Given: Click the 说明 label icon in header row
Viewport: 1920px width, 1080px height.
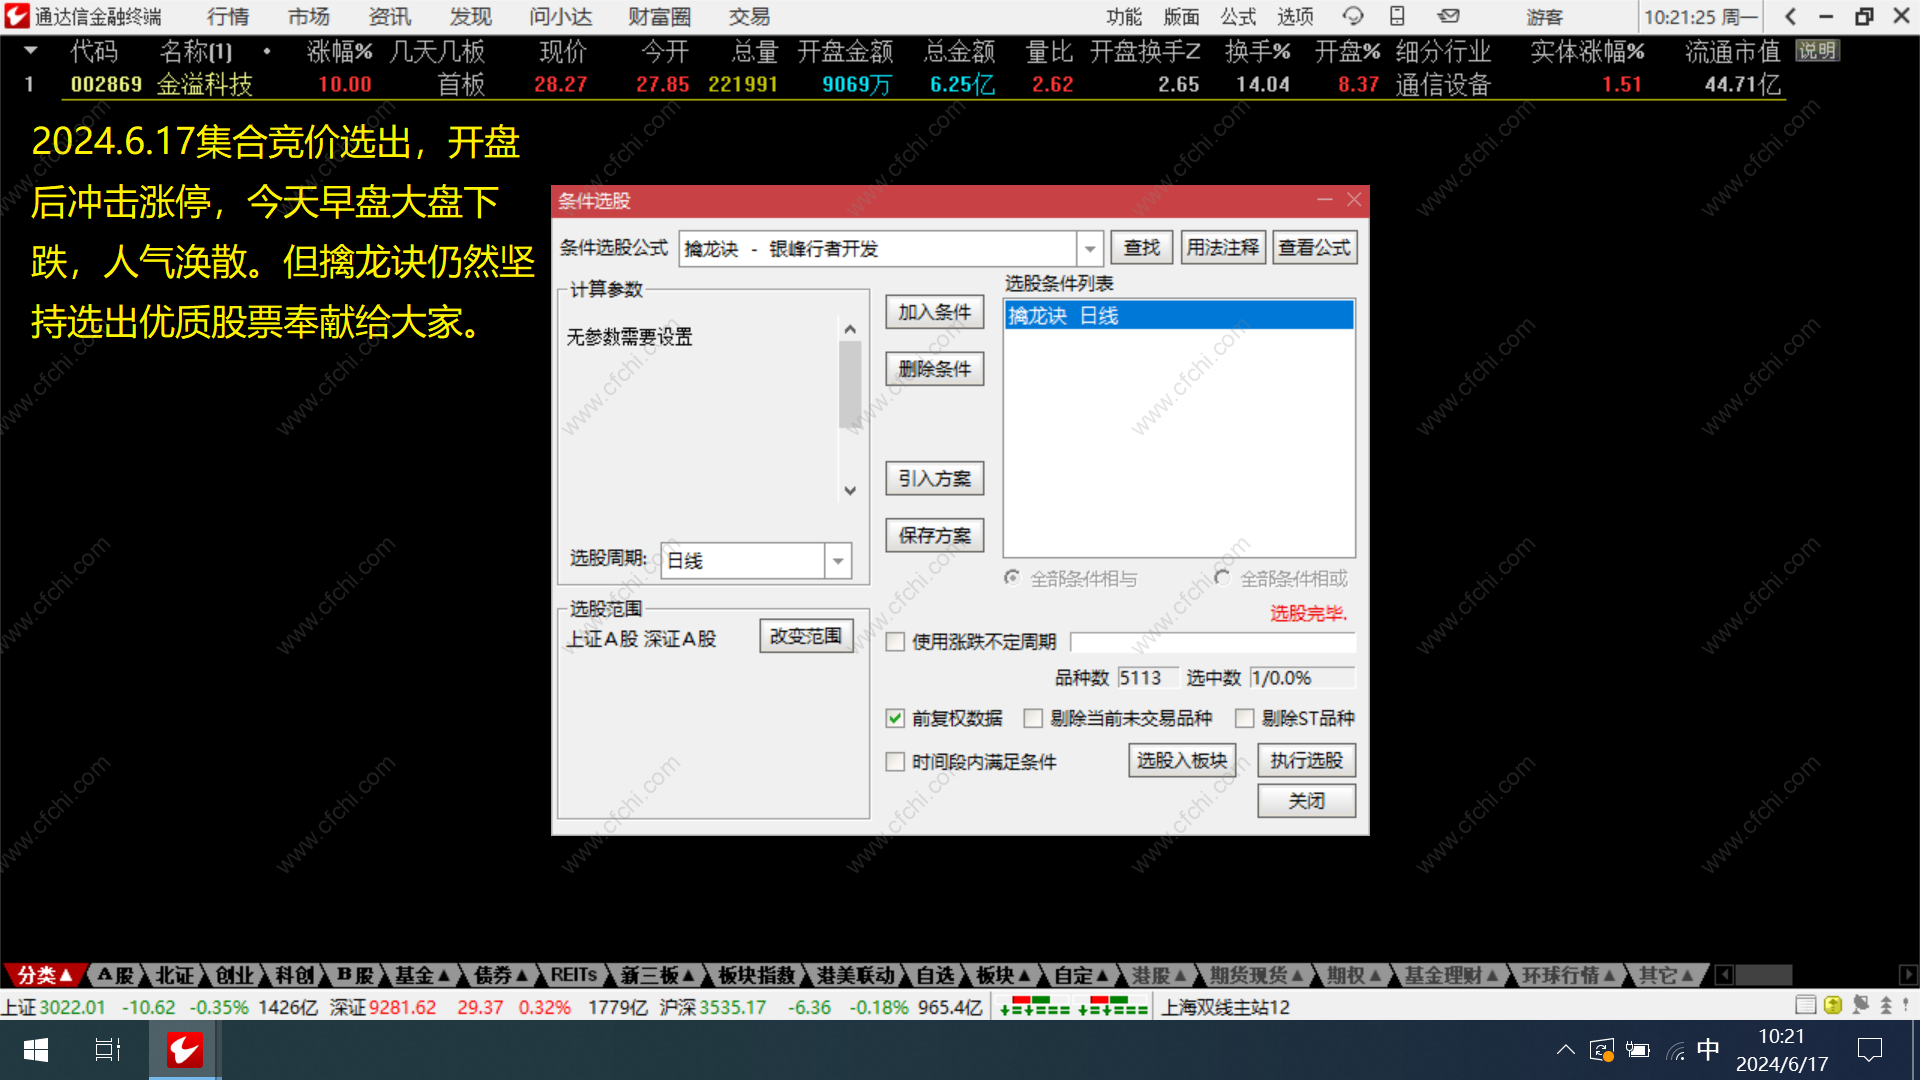Looking at the screenshot, I should pos(1817,50).
